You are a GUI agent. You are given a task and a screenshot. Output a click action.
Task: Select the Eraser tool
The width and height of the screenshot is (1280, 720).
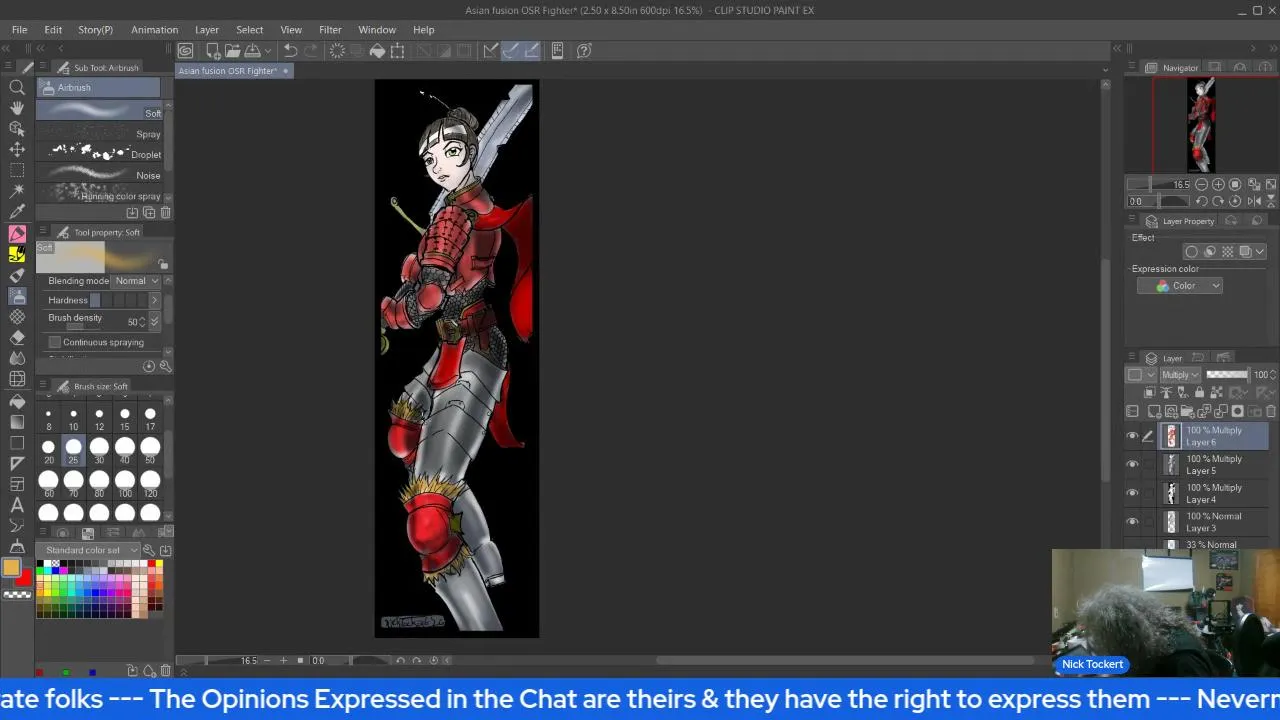[17, 337]
